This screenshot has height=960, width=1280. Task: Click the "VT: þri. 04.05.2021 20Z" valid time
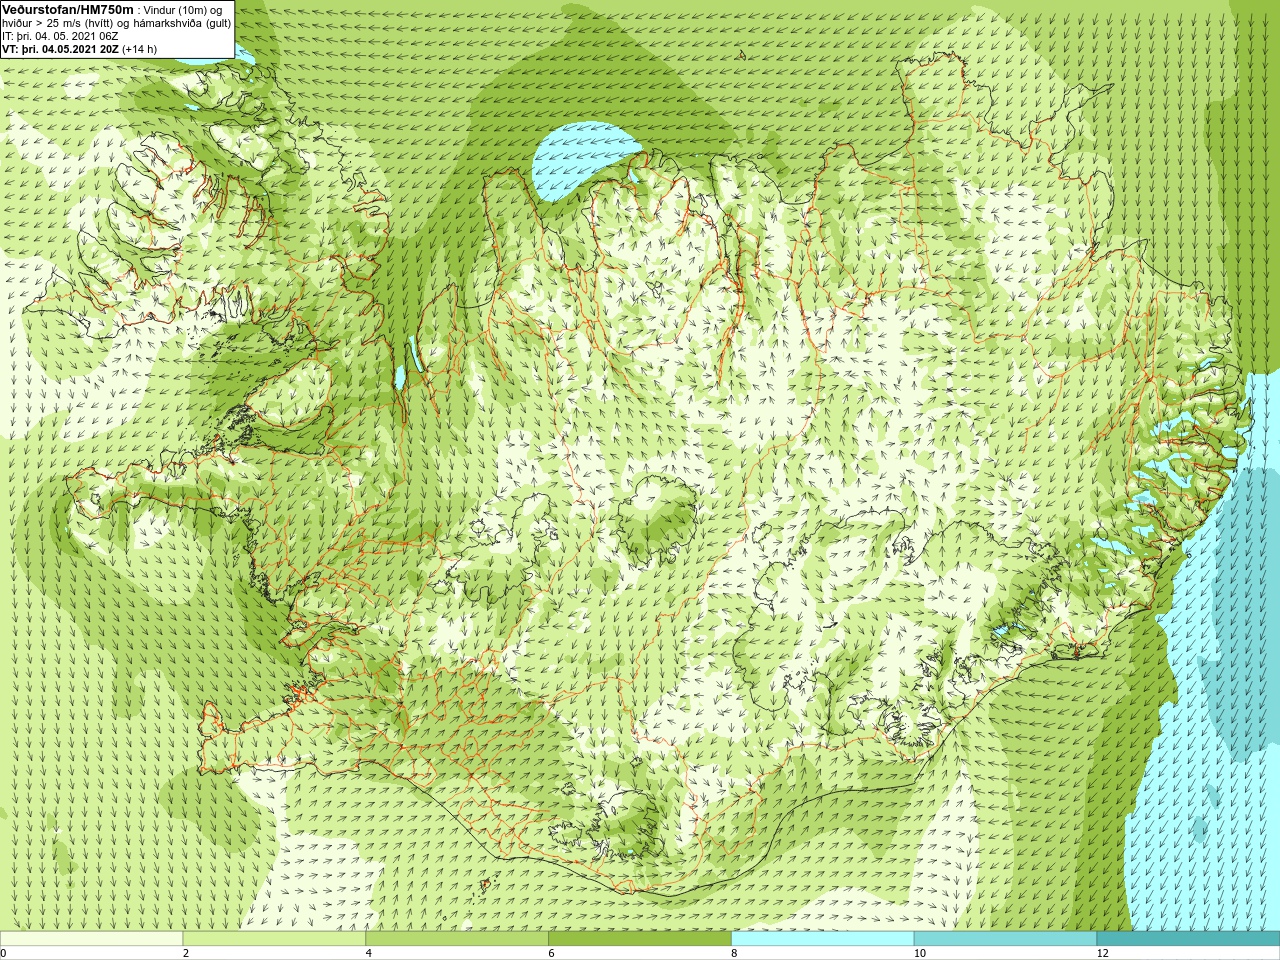[x=60, y=49]
